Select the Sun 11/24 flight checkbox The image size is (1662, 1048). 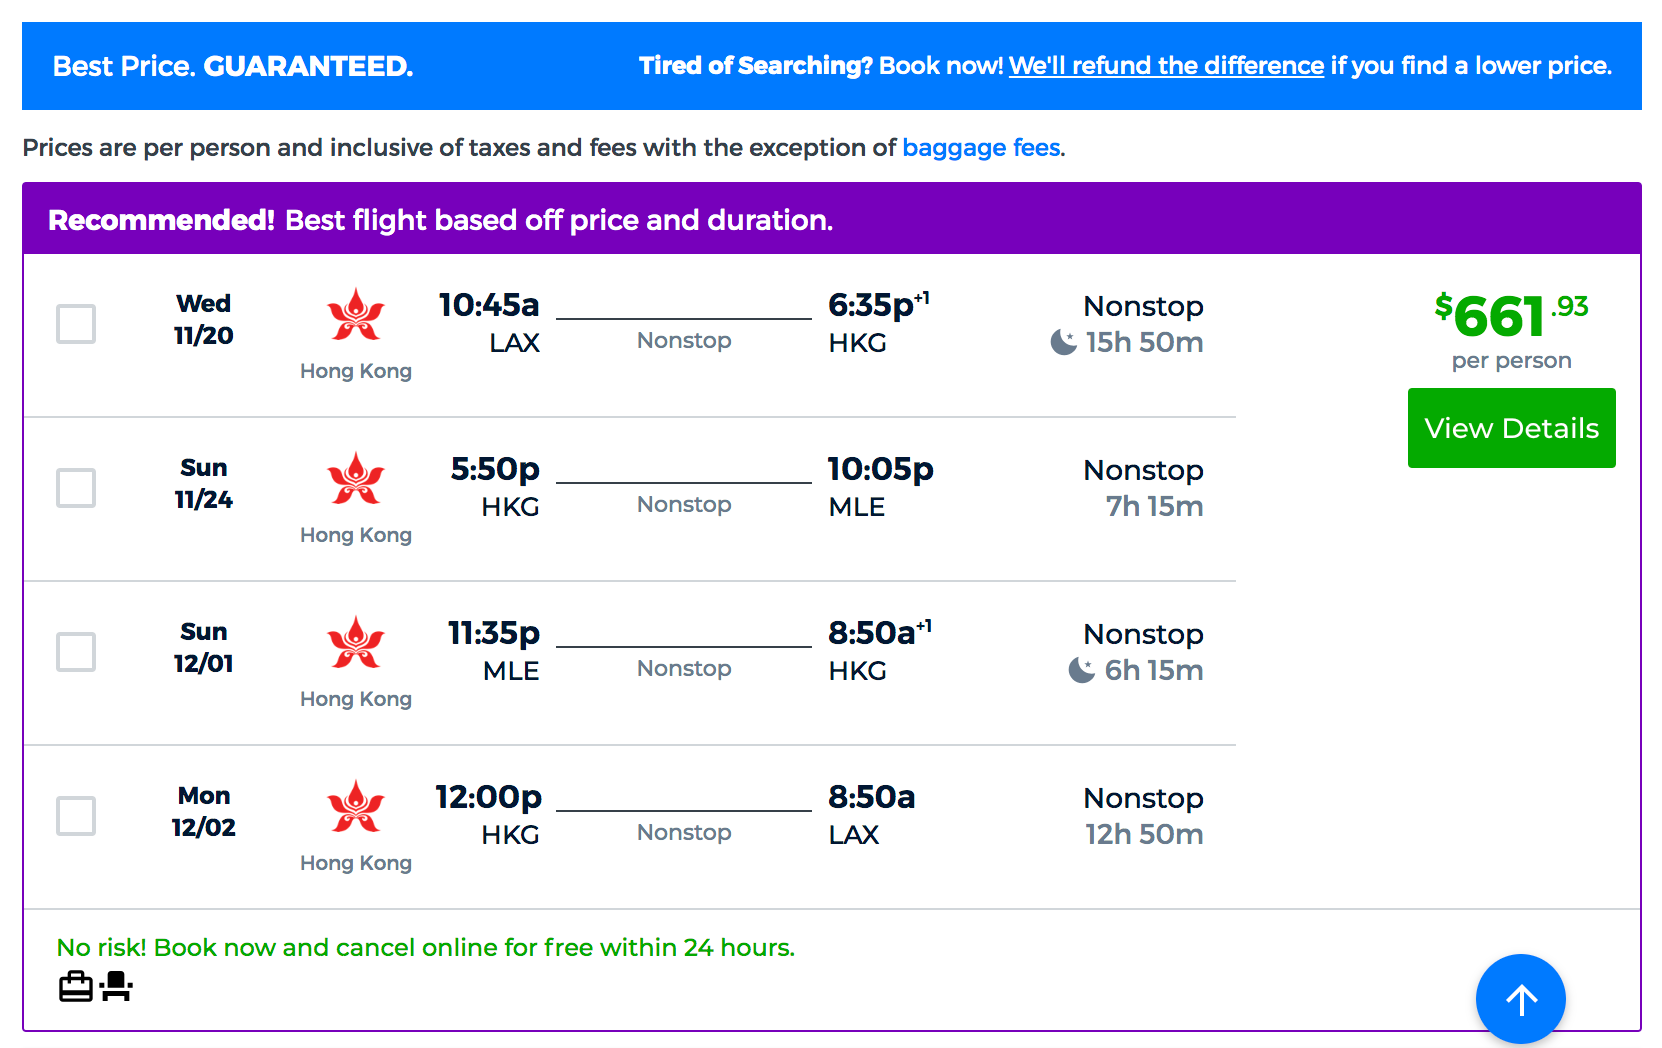[x=76, y=488]
